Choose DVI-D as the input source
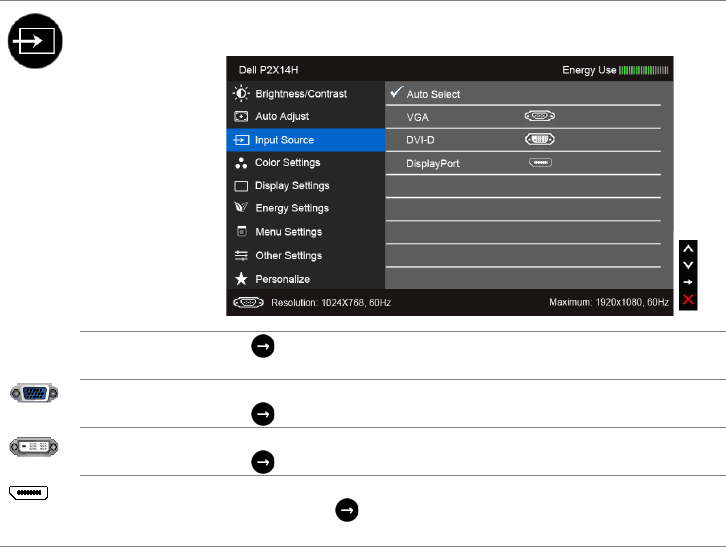This screenshot has height=547, width=726. pyautogui.click(x=523, y=140)
